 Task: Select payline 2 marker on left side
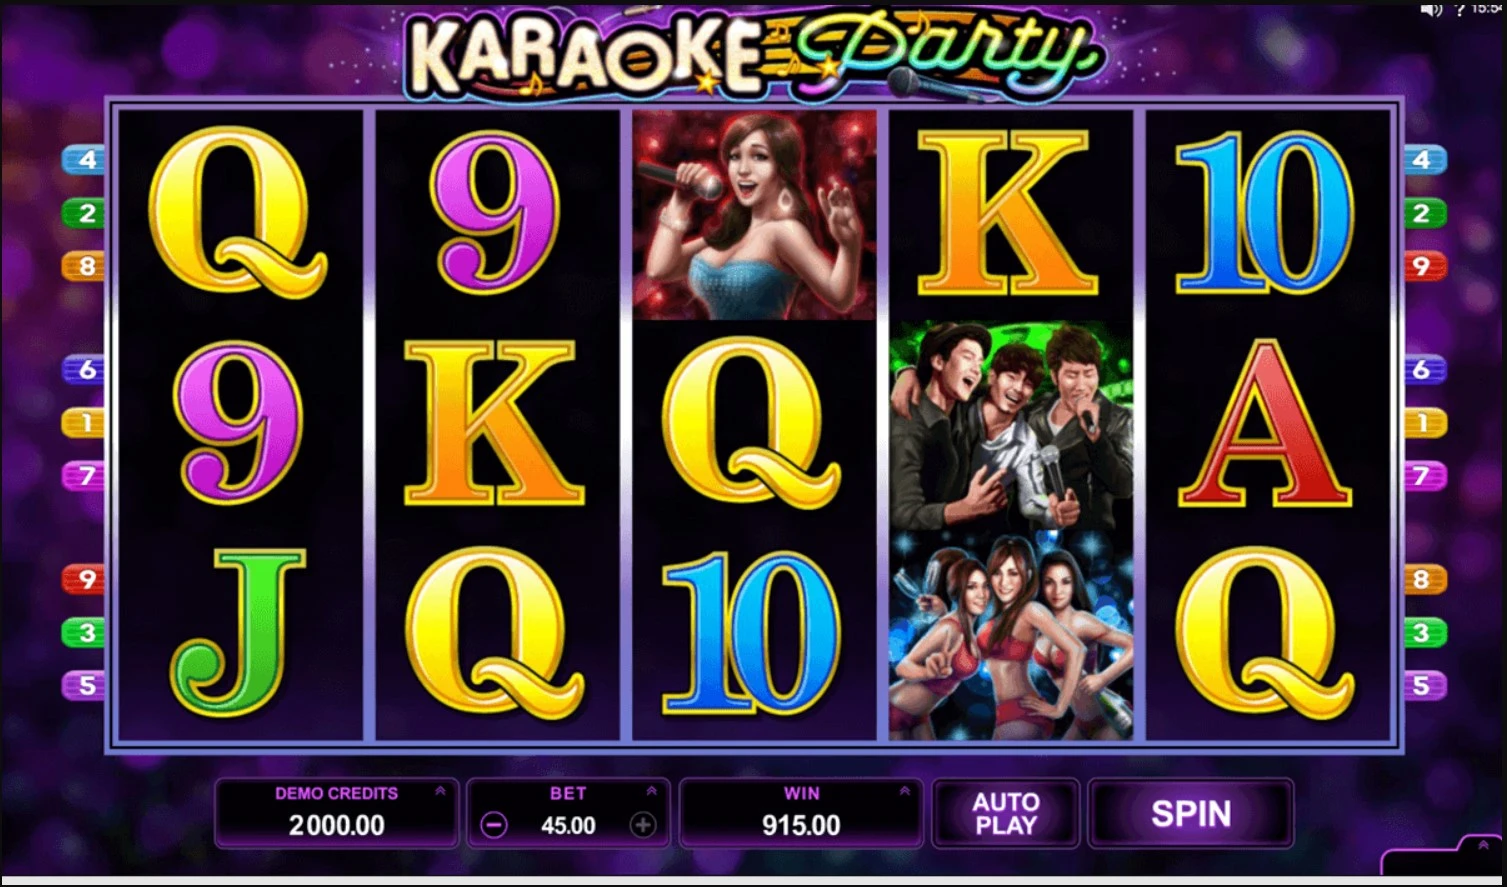pos(84,213)
